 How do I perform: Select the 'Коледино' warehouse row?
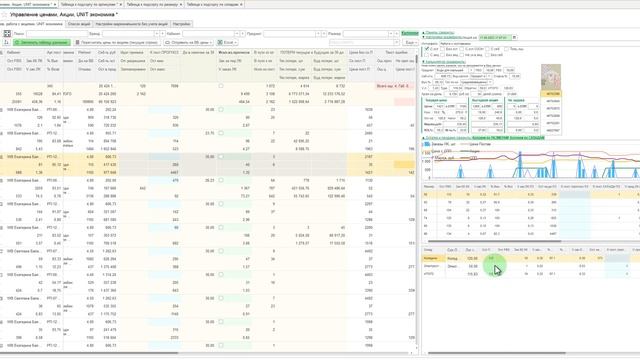[531, 258]
